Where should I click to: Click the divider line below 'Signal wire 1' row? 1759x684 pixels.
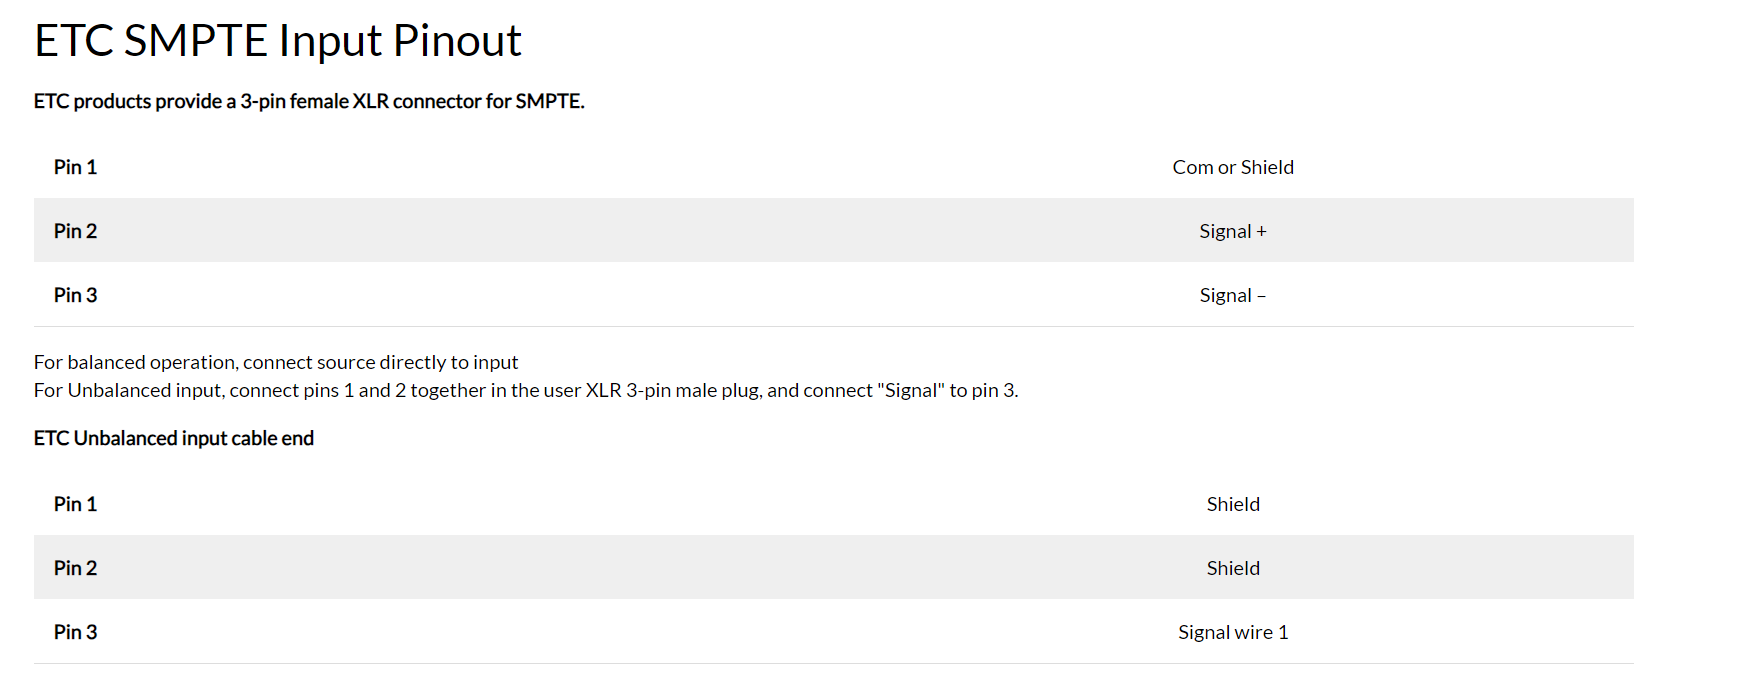click(x=833, y=663)
